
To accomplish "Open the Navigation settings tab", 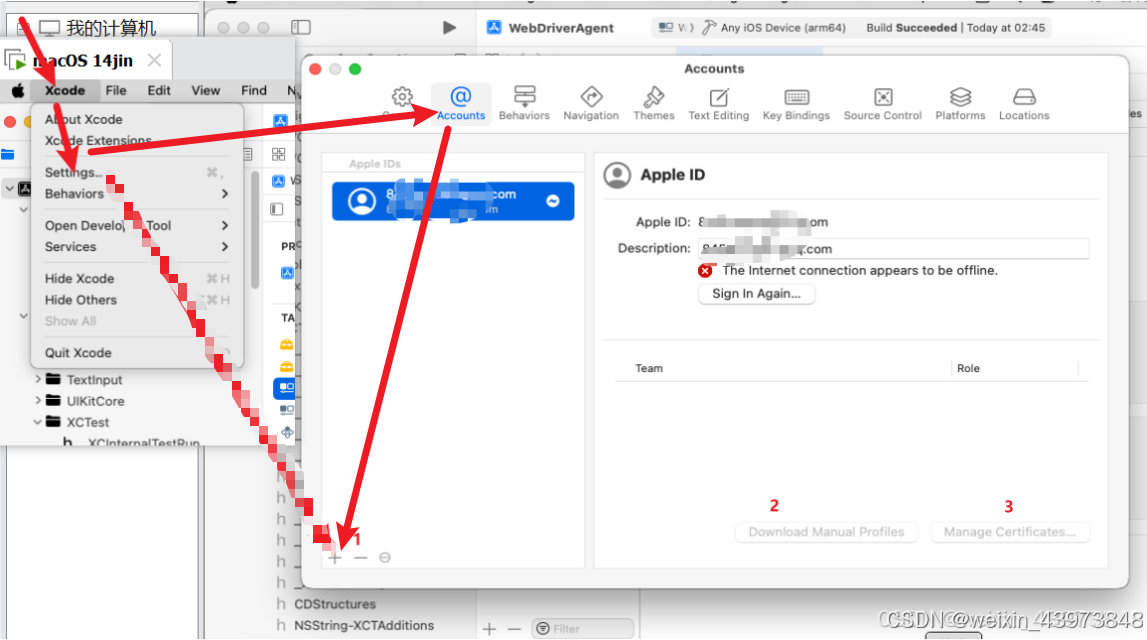I will (x=591, y=102).
